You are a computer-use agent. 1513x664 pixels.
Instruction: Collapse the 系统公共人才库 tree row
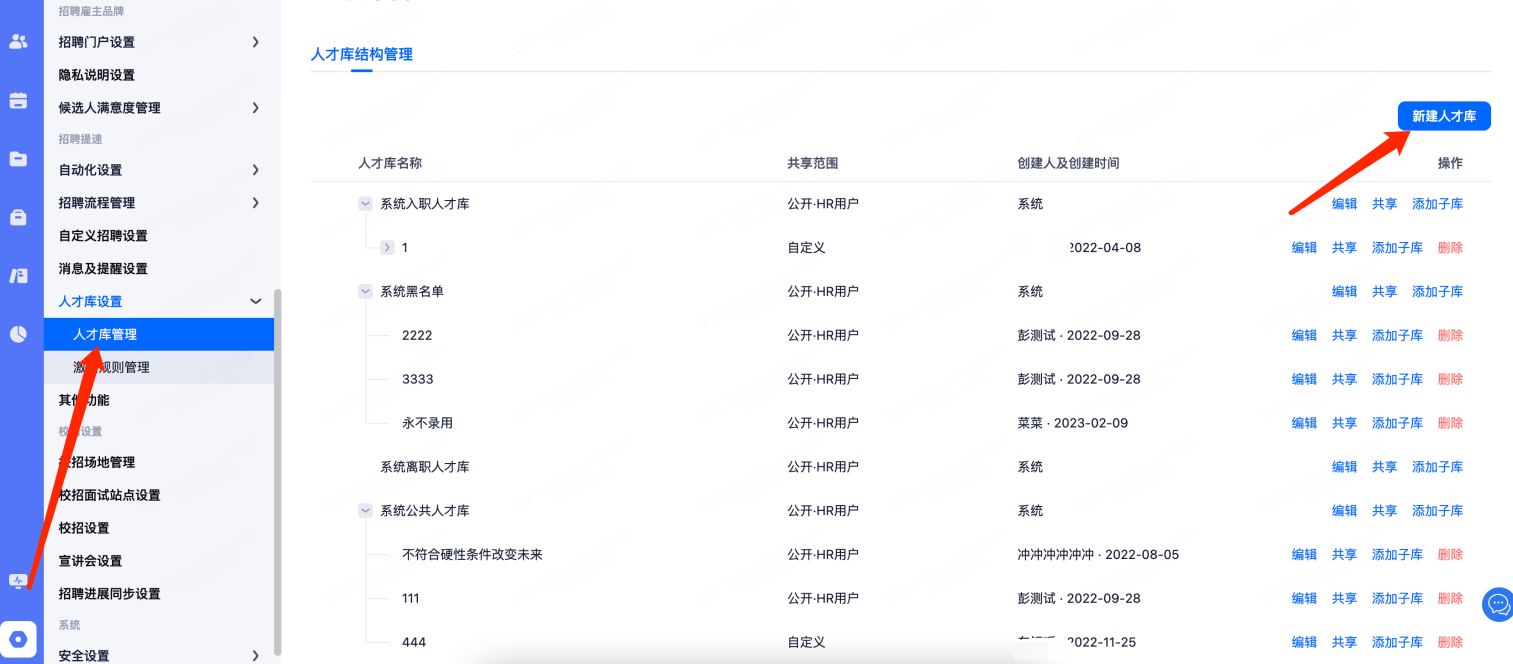tap(365, 511)
